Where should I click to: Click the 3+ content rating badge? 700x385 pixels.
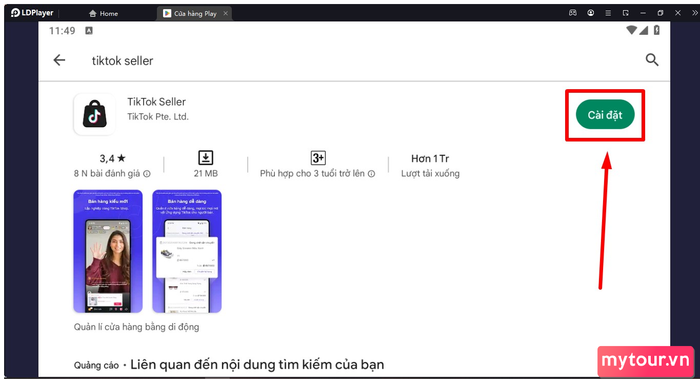(x=318, y=158)
